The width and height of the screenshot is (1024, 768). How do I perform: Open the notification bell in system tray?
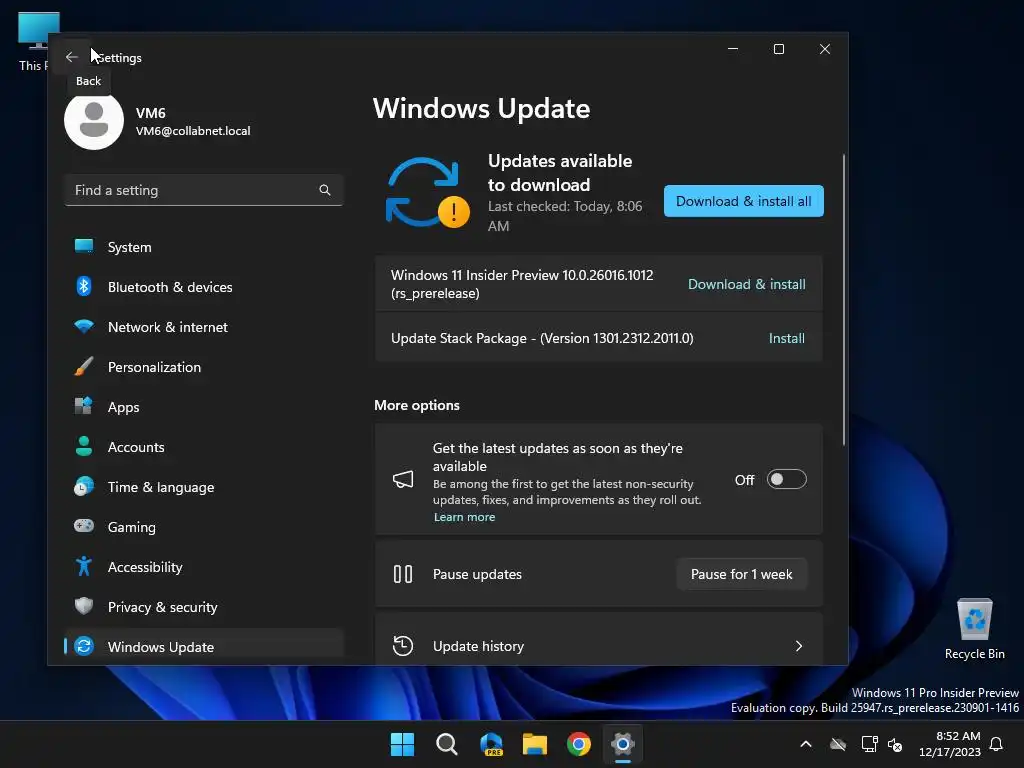[x=997, y=744]
